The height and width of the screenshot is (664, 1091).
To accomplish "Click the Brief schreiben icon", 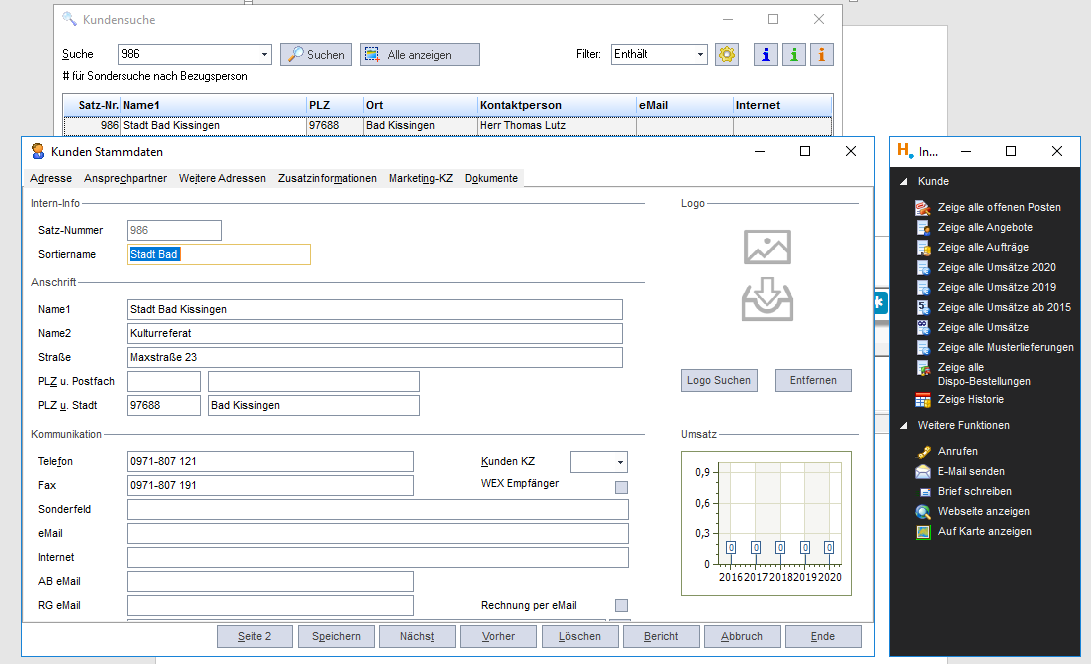I will pos(924,492).
